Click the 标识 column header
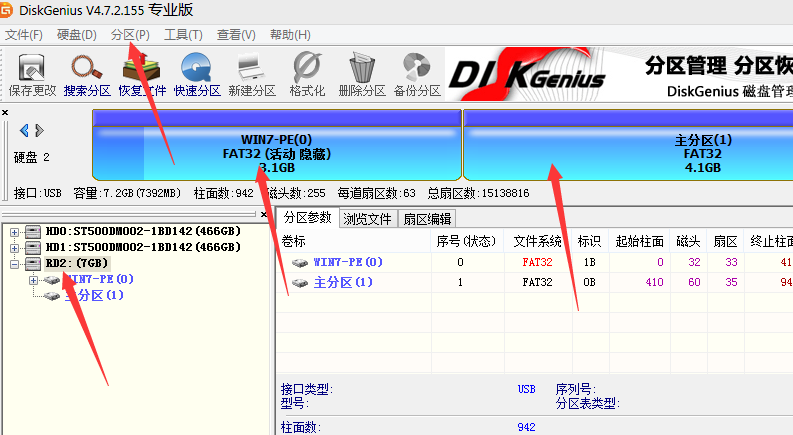This screenshot has height=435, width=793. 589,241
